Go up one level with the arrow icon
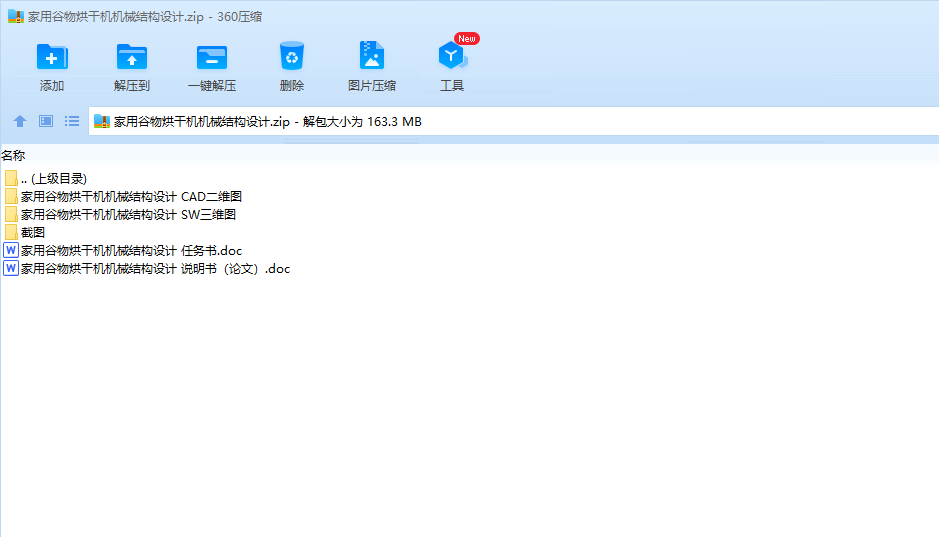Screen dimensions: 939x537 pyautogui.click(x=20, y=122)
